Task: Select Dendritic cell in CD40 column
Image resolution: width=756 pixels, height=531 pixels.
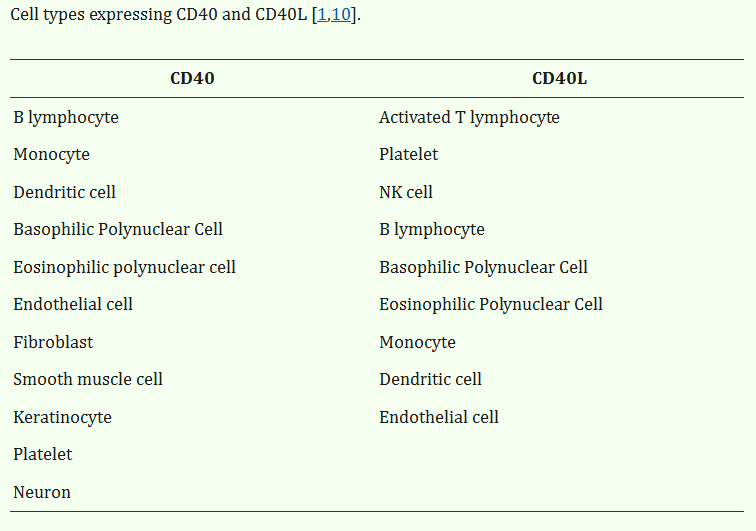Action: pos(64,192)
